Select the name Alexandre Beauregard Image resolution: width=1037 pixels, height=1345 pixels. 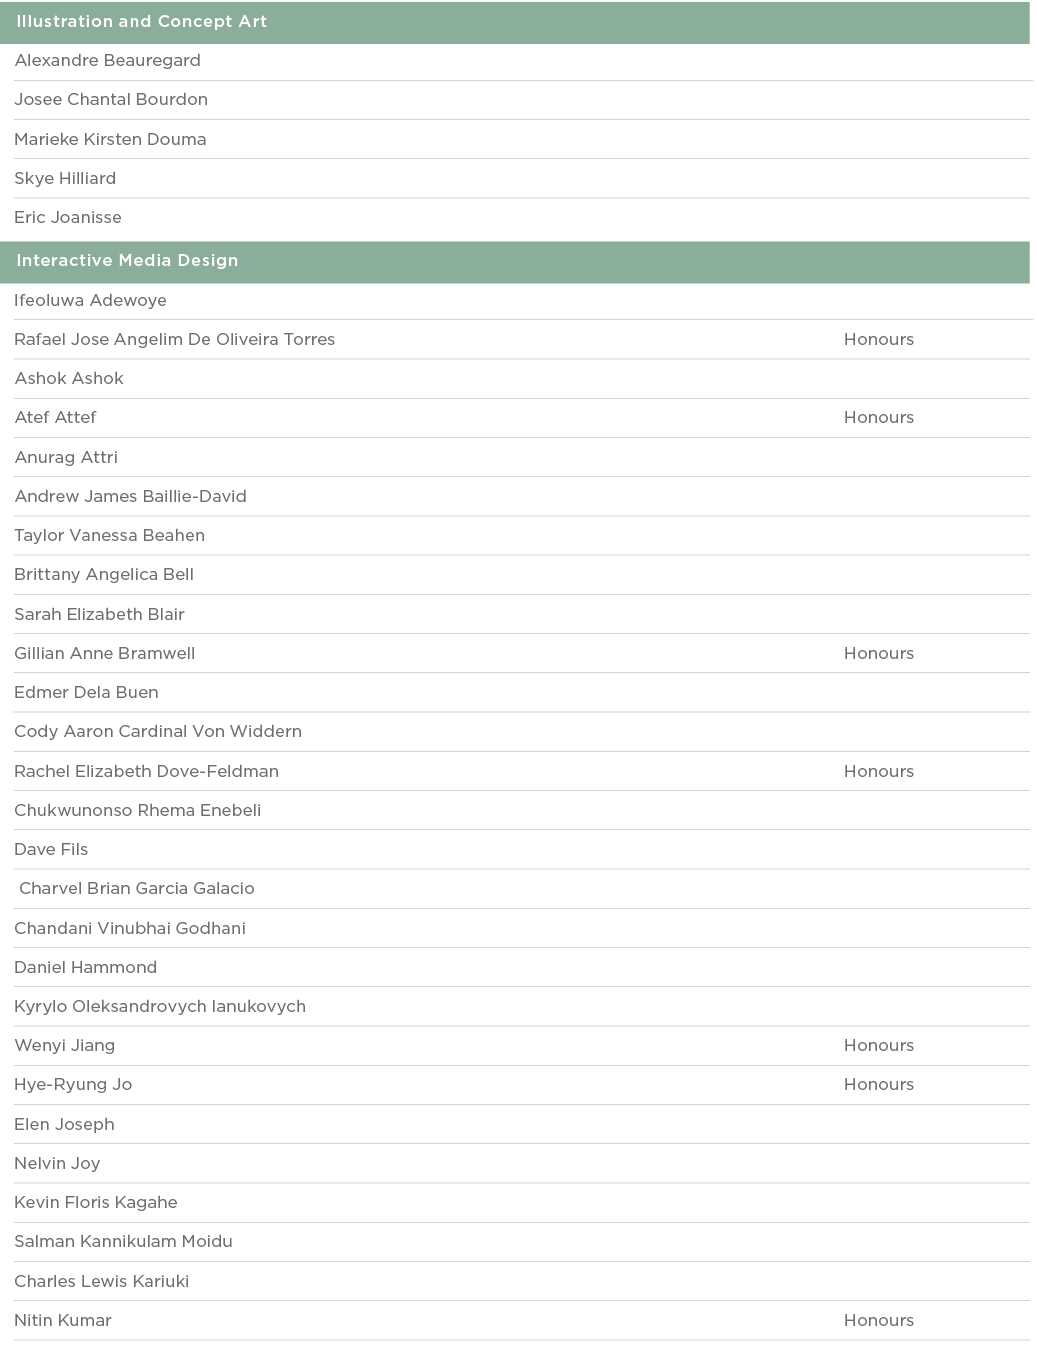pos(107,61)
